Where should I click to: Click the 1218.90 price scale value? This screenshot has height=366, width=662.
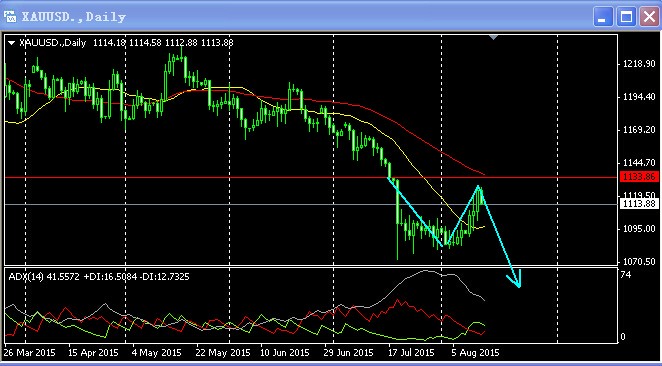[x=639, y=64]
